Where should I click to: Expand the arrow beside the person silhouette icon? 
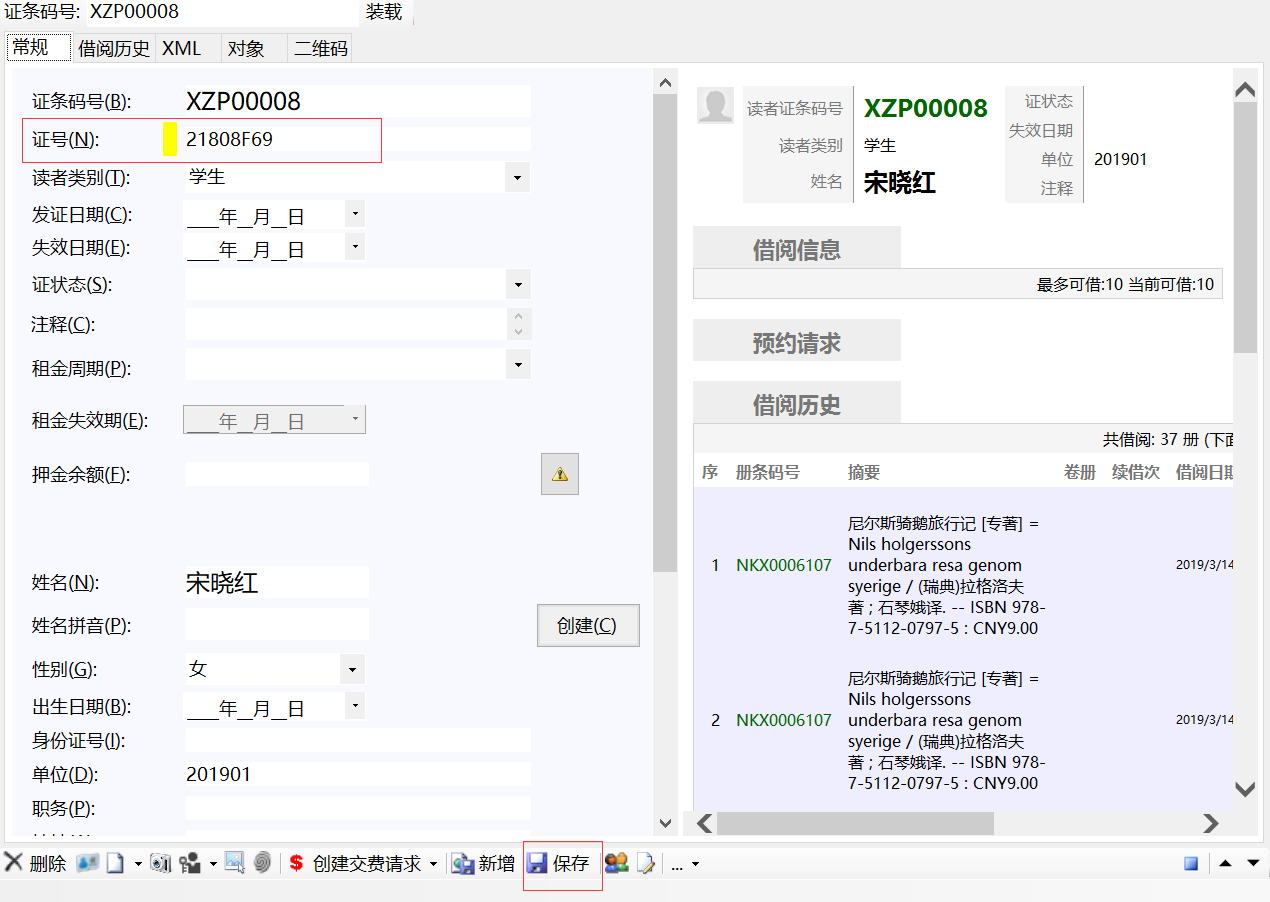click(213, 864)
